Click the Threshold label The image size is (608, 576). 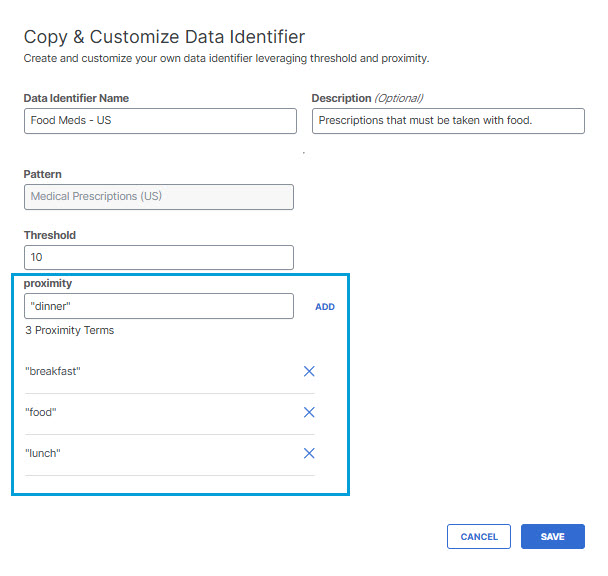[x=50, y=235]
